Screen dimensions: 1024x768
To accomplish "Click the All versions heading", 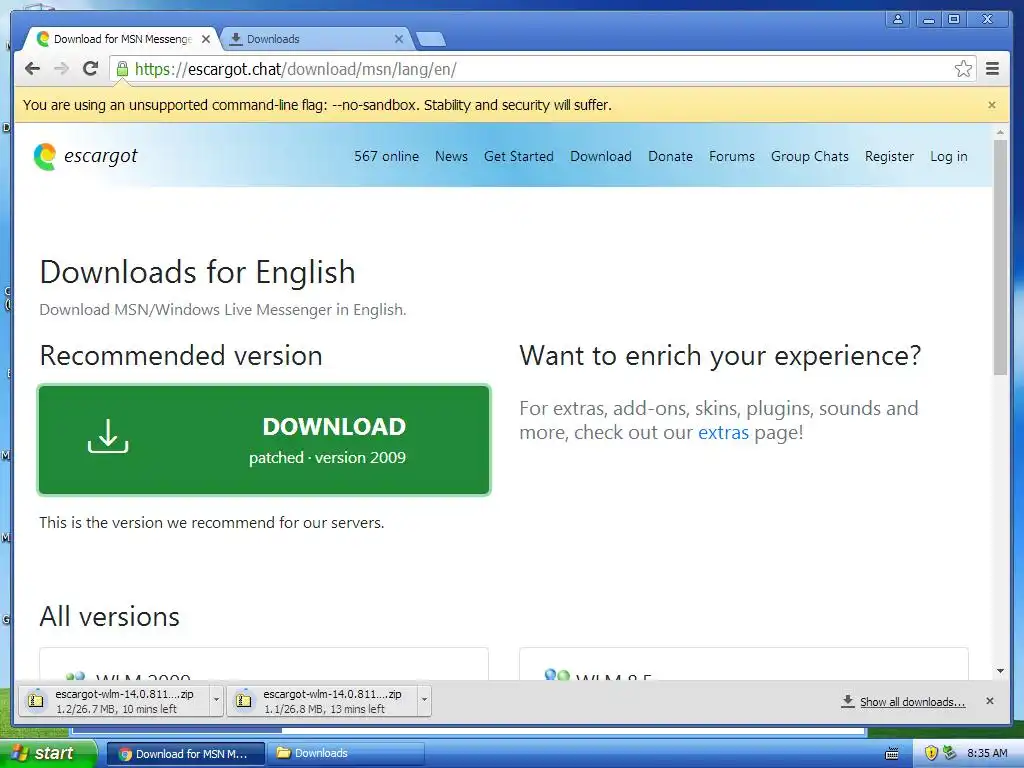I will click(x=109, y=616).
